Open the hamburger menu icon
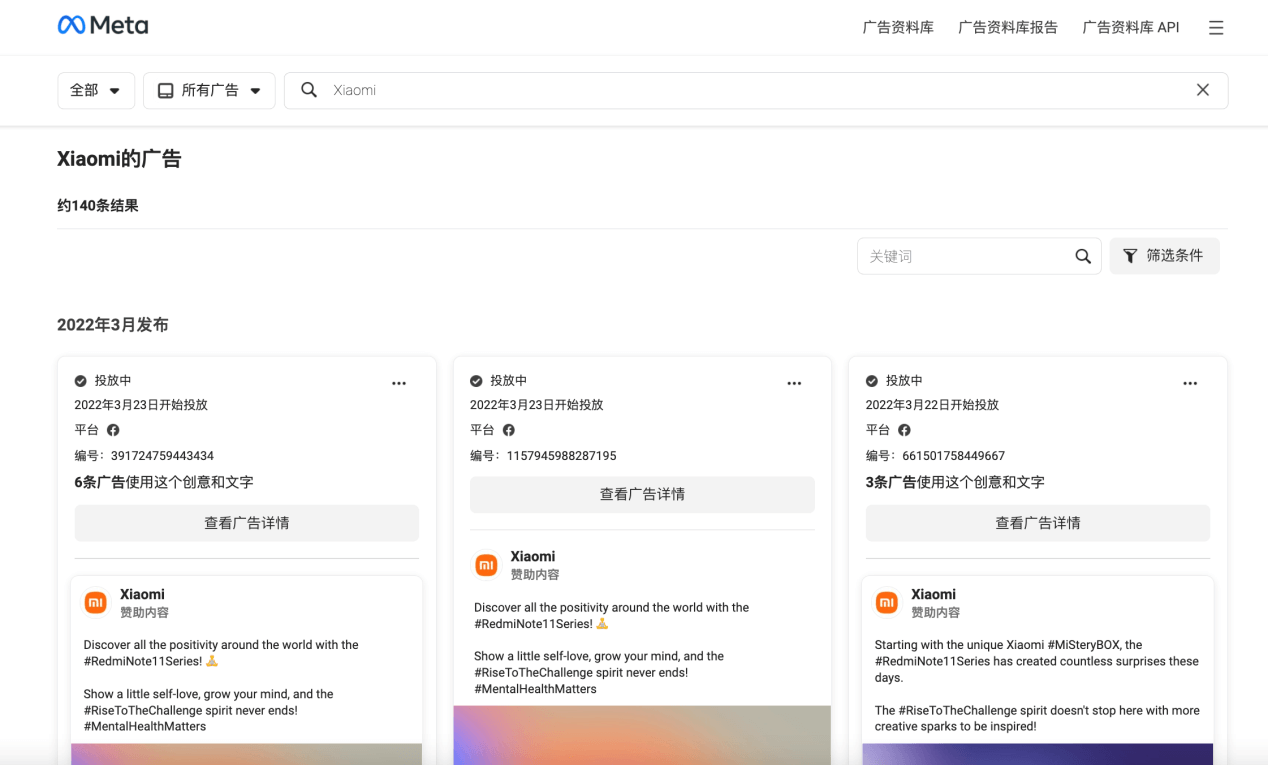Image resolution: width=1268 pixels, height=765 pixels. click(1215, 28)
